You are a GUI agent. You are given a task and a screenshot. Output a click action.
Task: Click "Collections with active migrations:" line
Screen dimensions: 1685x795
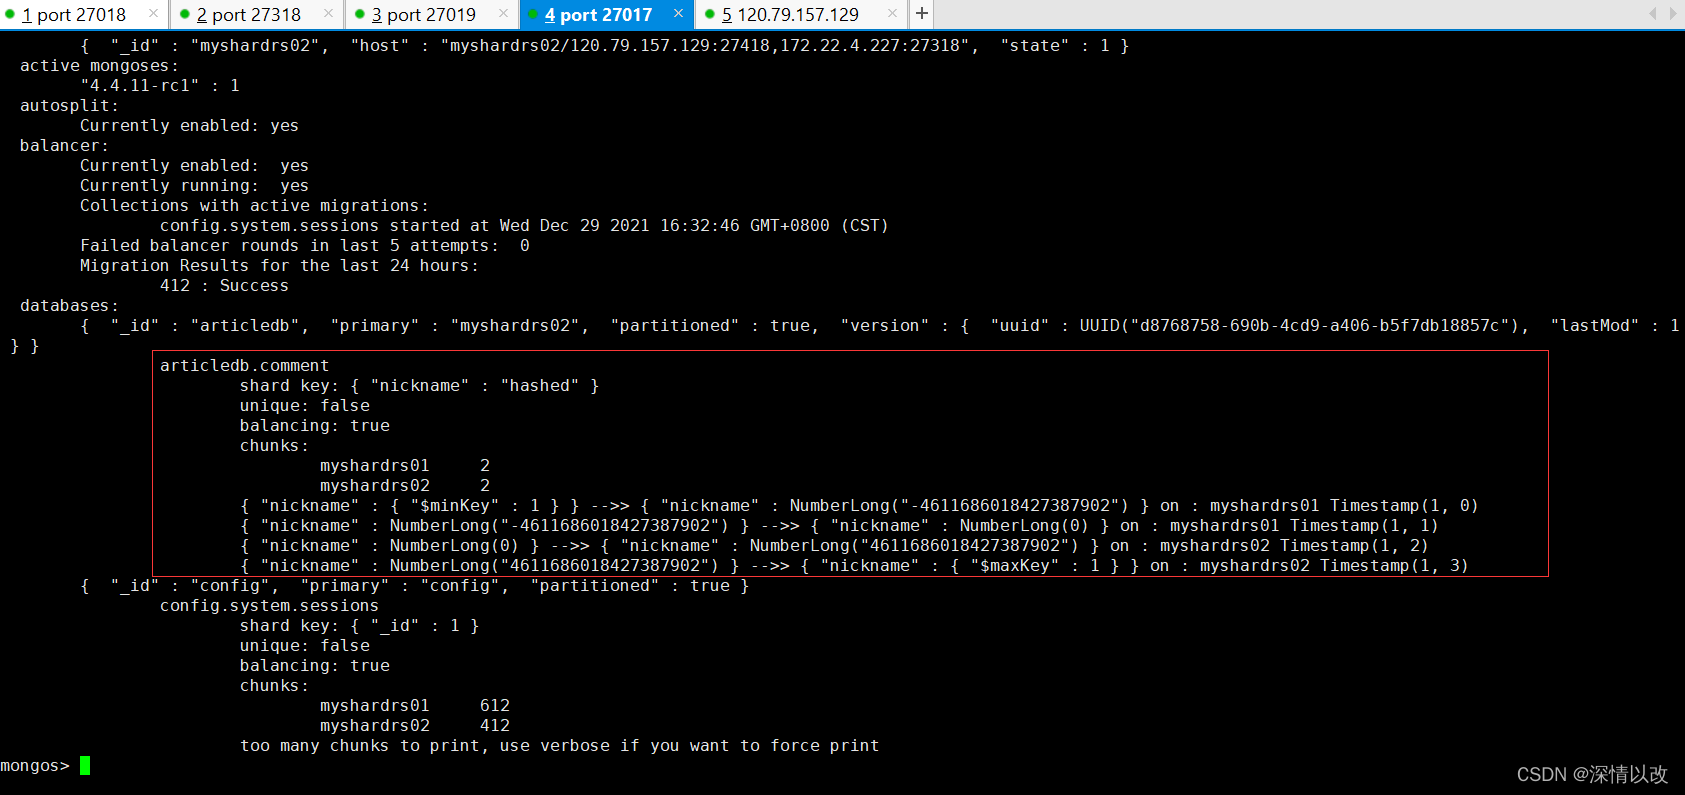click(x=254, y=206)
